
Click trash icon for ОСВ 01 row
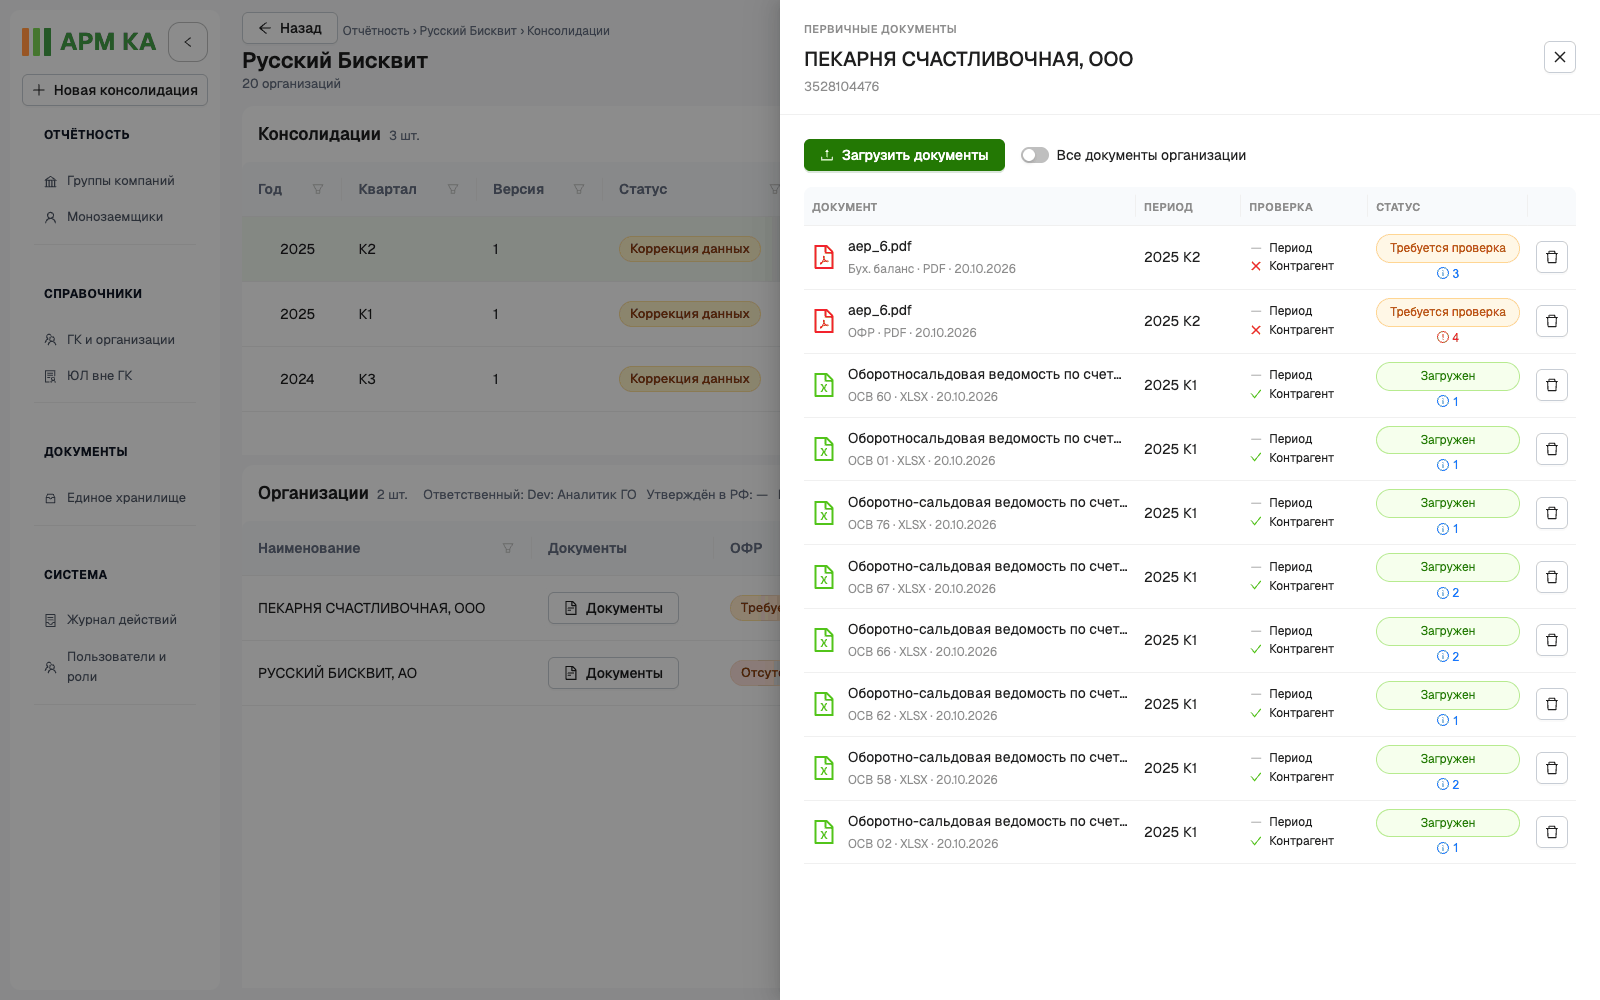coord(1551,449)
